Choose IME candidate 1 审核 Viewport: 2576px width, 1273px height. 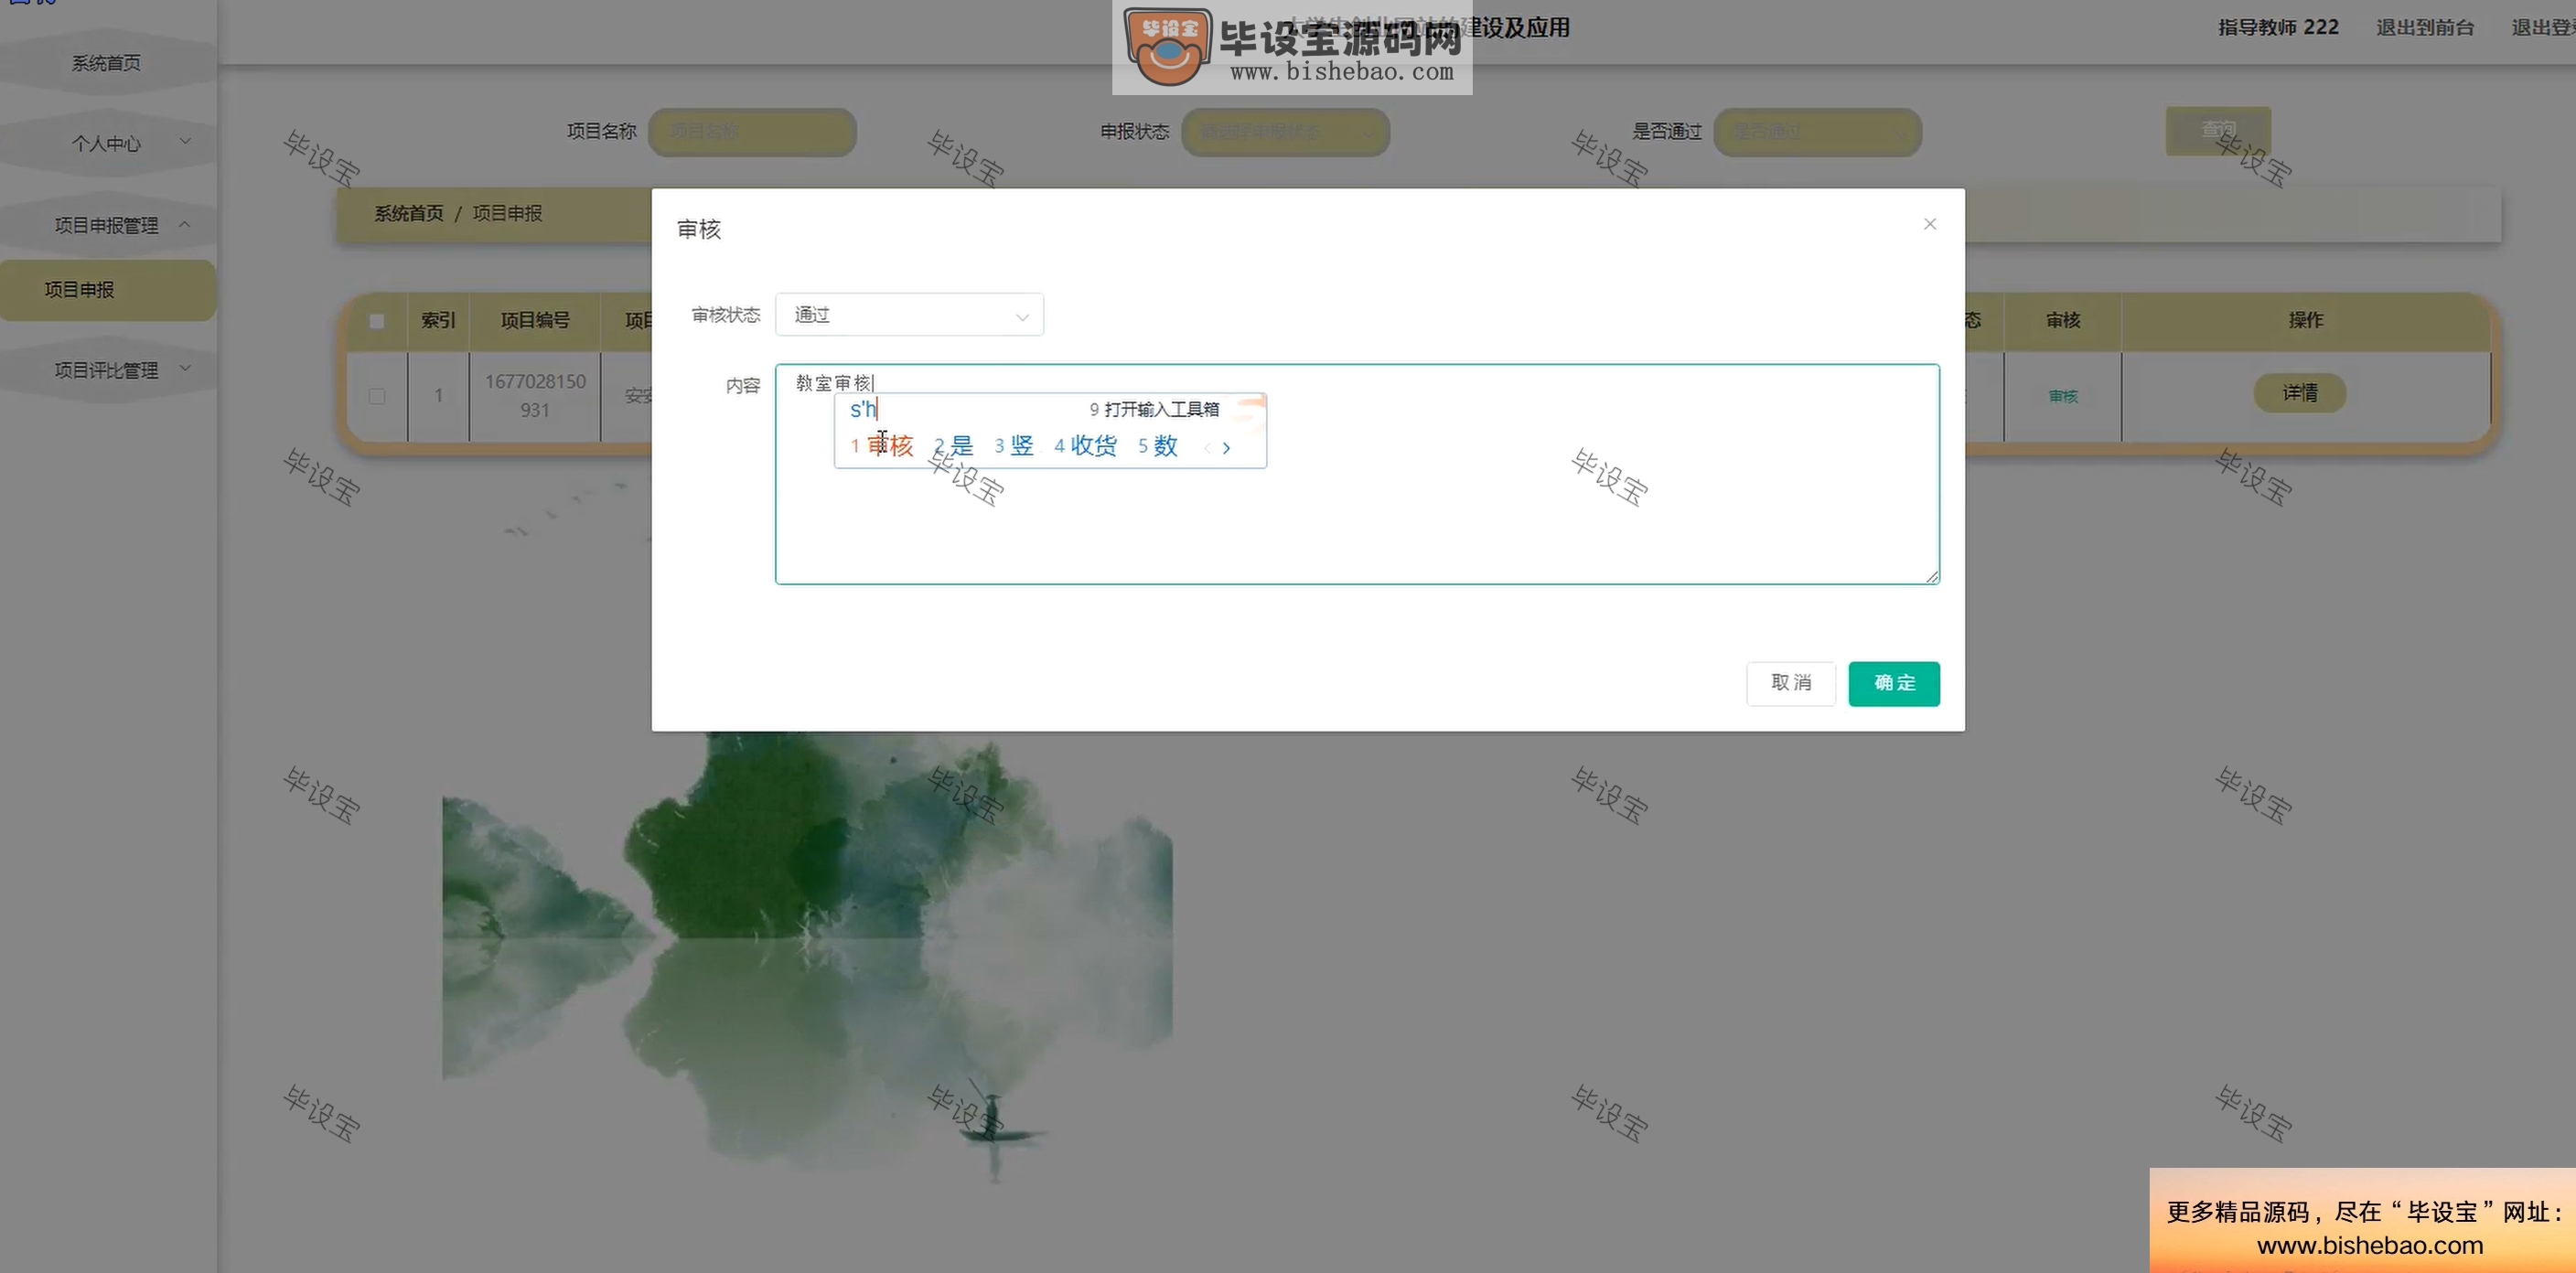click(x=882, y=446)
